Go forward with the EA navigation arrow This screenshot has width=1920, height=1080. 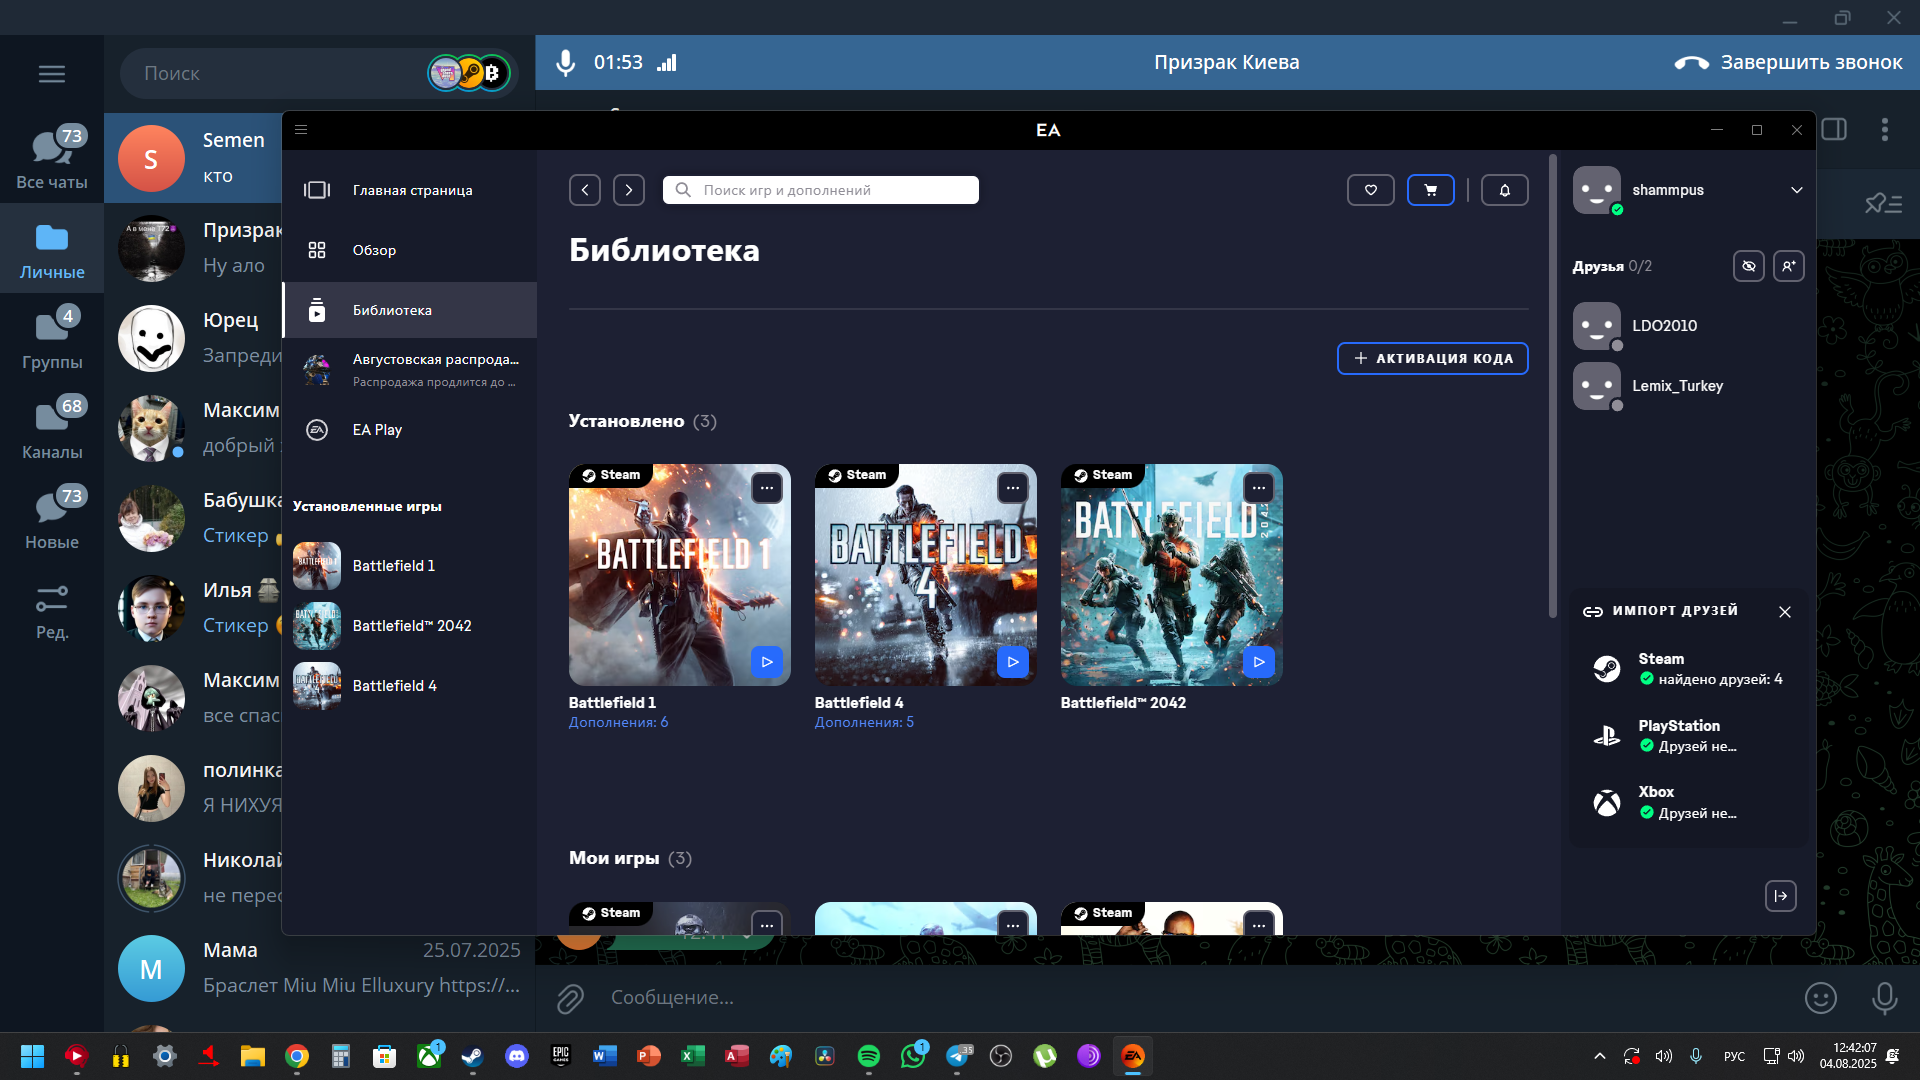point(629,190)
